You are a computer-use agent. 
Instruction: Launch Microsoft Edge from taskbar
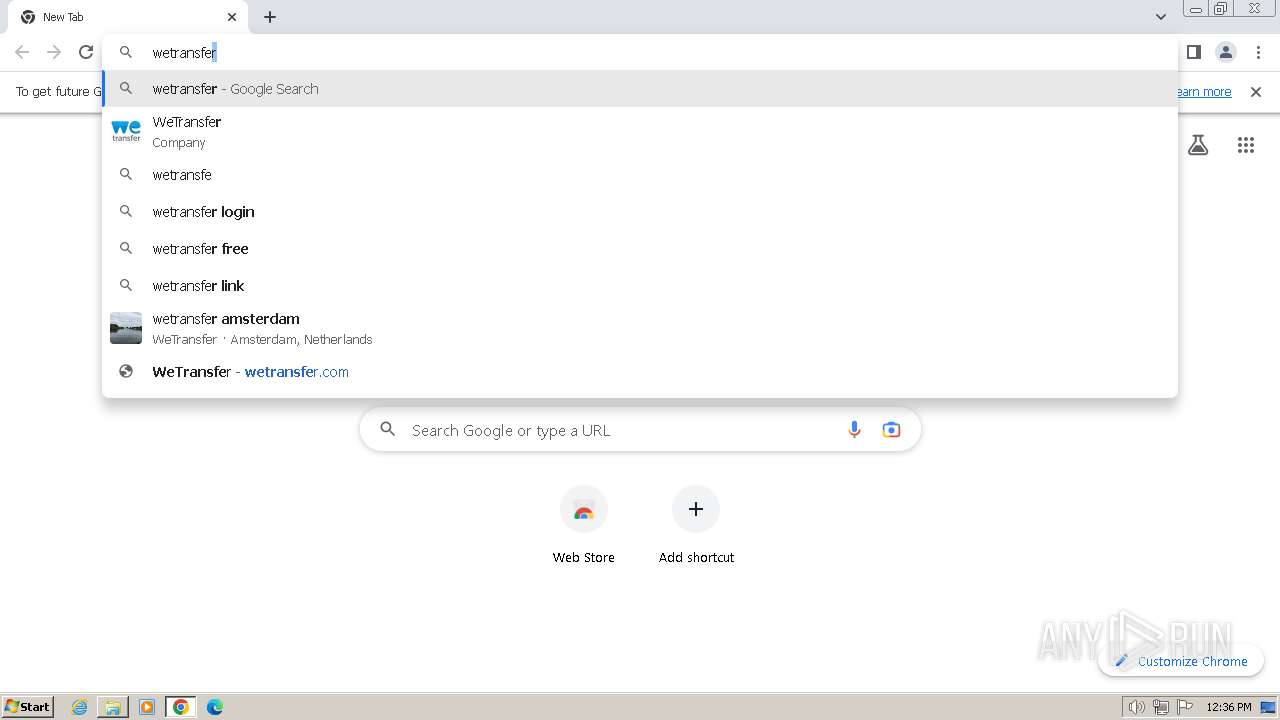pyautogui.click(x=214, y=707)
